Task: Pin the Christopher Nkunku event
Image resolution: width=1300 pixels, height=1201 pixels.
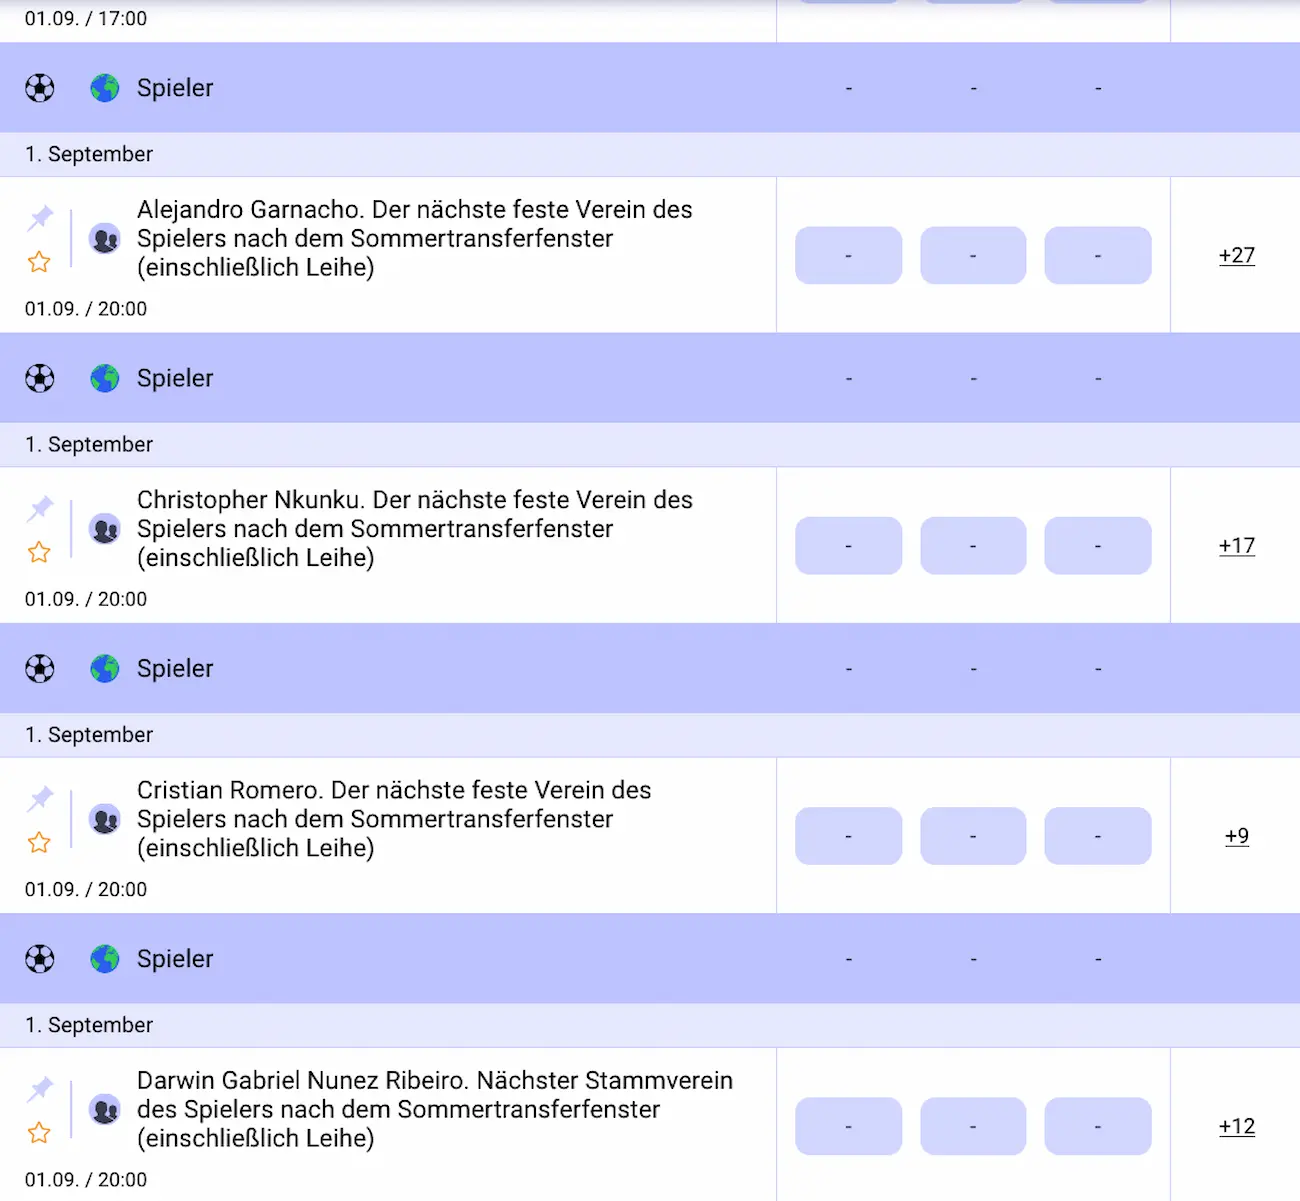Action: pos(40,507)
